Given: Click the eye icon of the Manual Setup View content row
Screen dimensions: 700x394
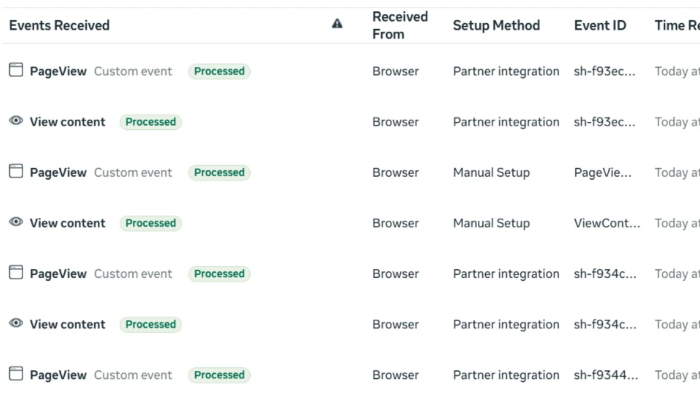Looking at the screenshot, I should (16, 222).
